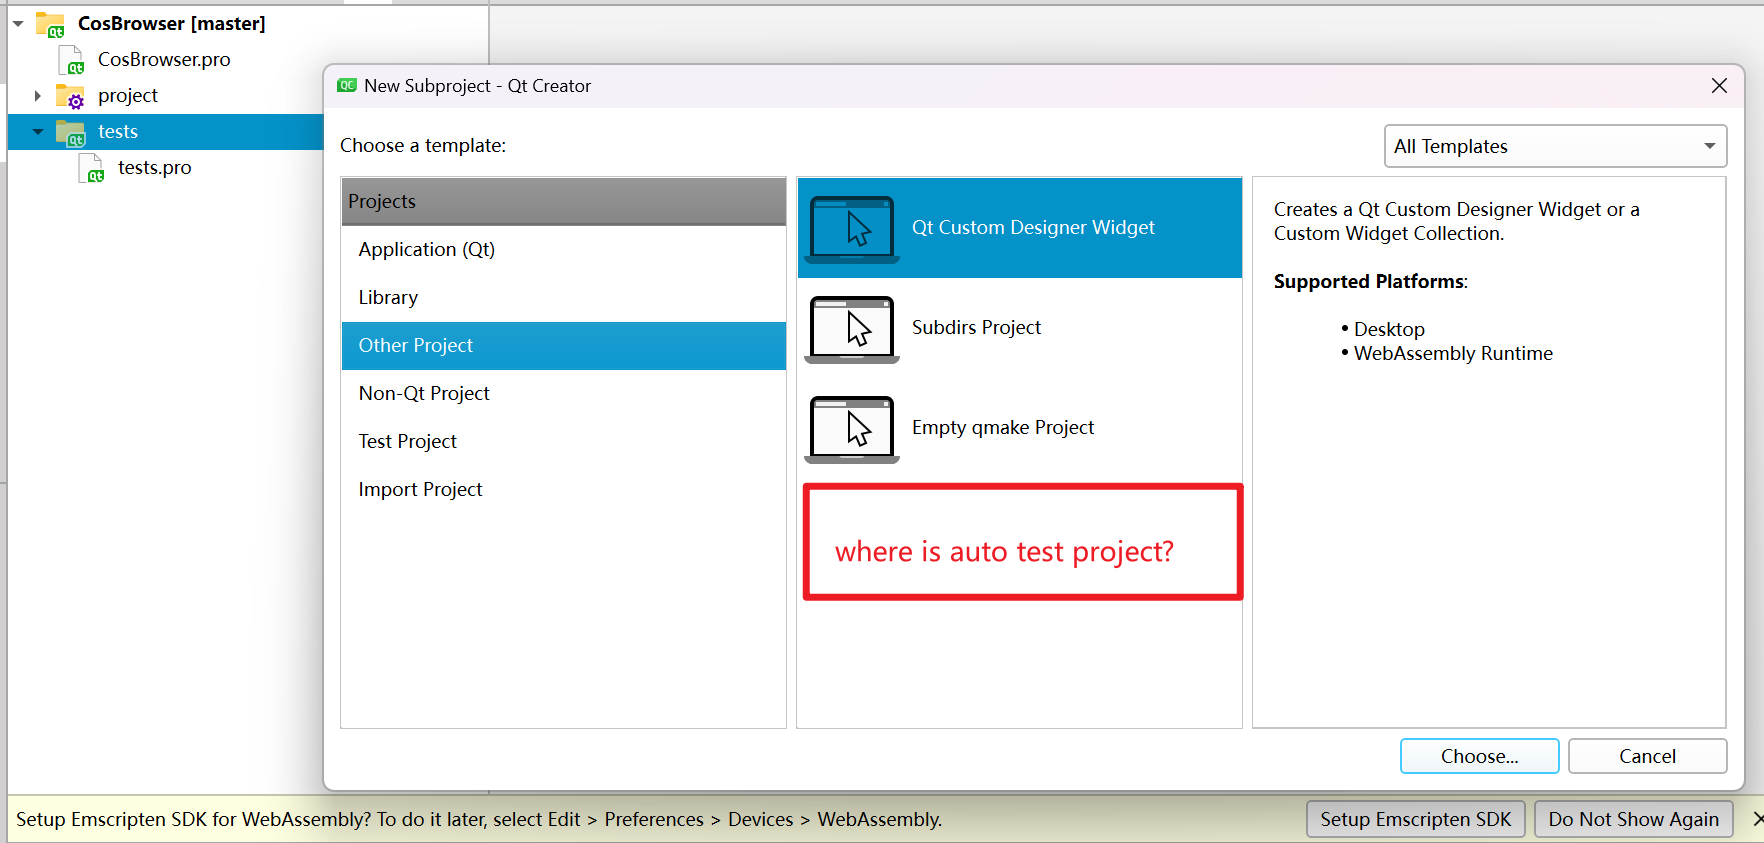Click the Qt Creator logo in dialog title

coord(347,86)
